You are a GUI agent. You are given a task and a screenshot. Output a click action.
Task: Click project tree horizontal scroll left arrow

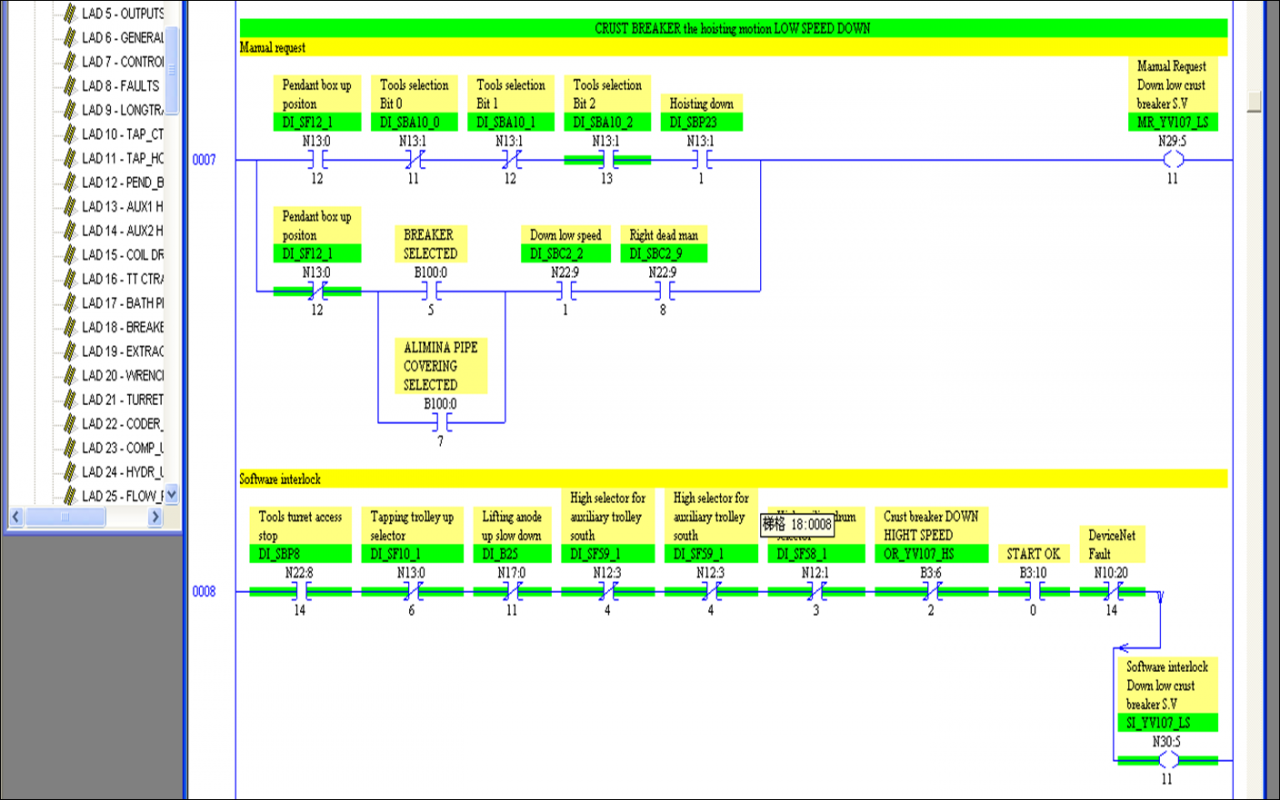16,517
